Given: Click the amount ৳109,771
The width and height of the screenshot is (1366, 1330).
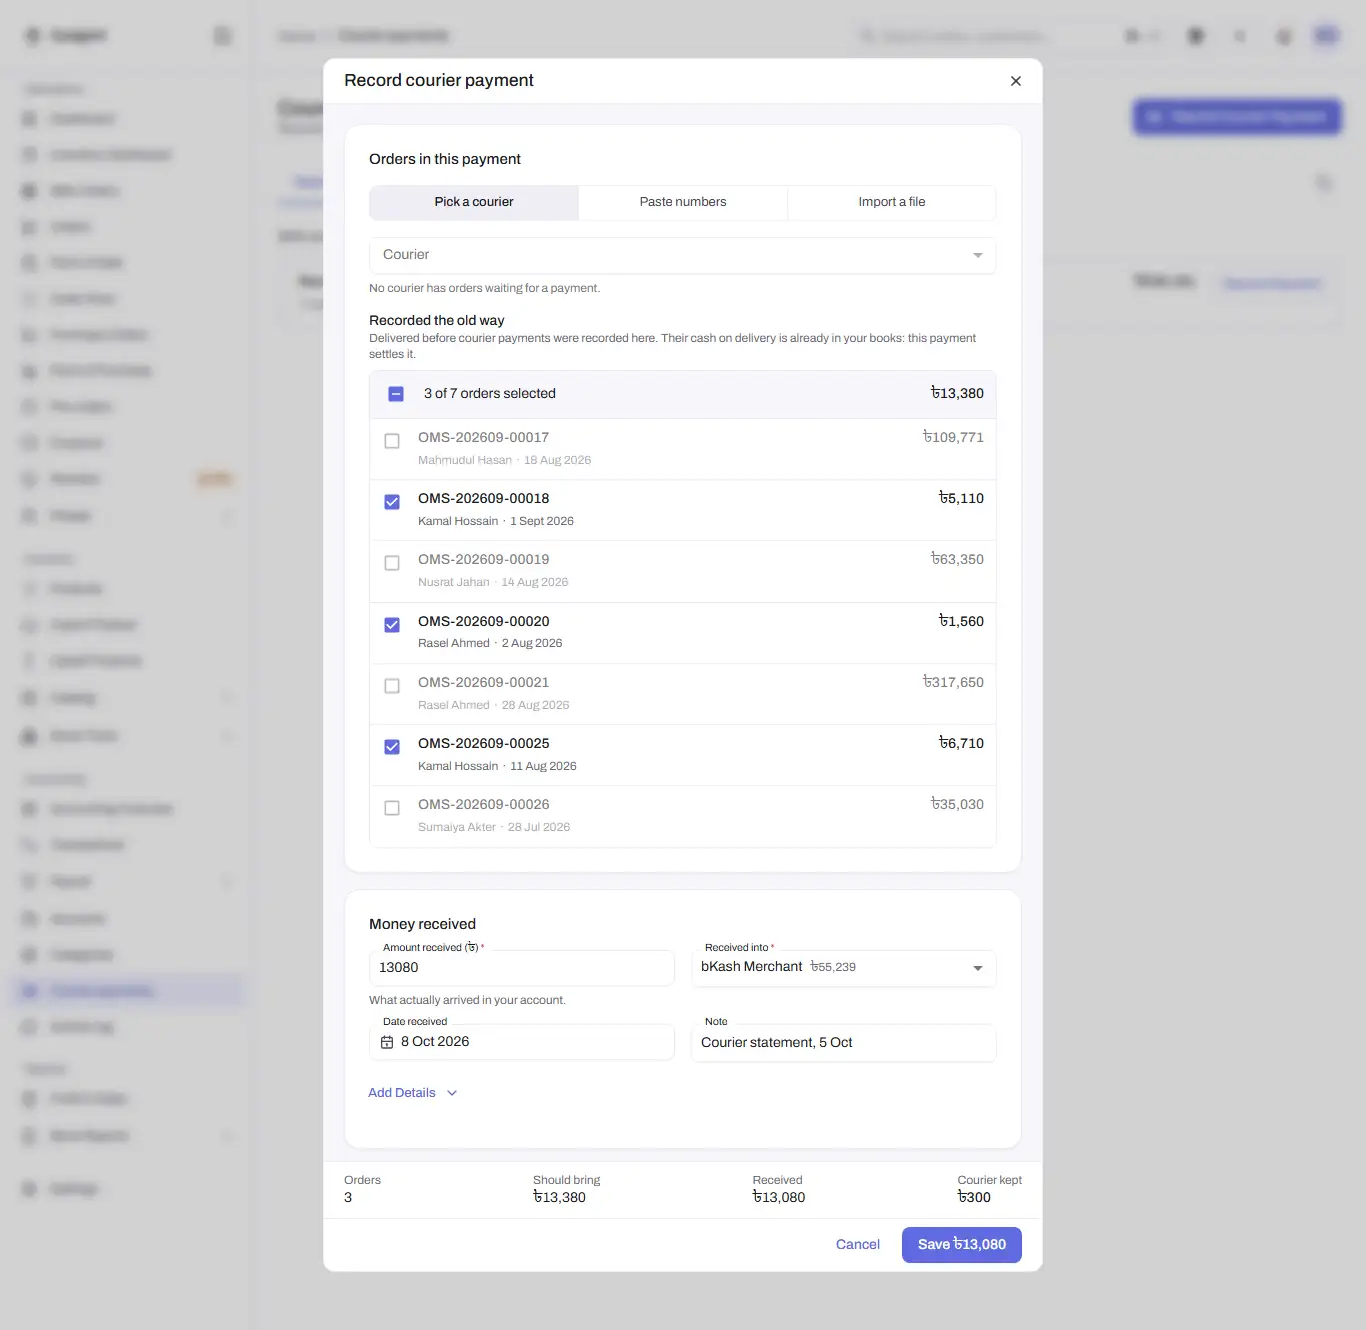Looking at the screenshot, I should coord(953,437).
